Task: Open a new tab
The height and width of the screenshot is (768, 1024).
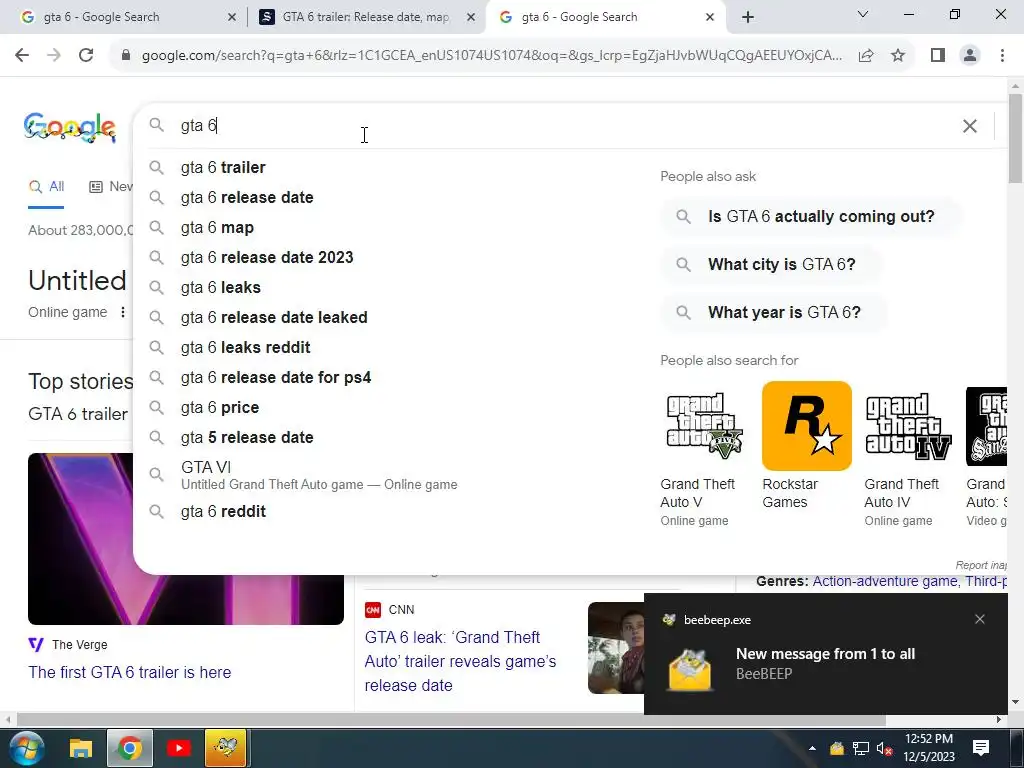Action: coord(748,17)
